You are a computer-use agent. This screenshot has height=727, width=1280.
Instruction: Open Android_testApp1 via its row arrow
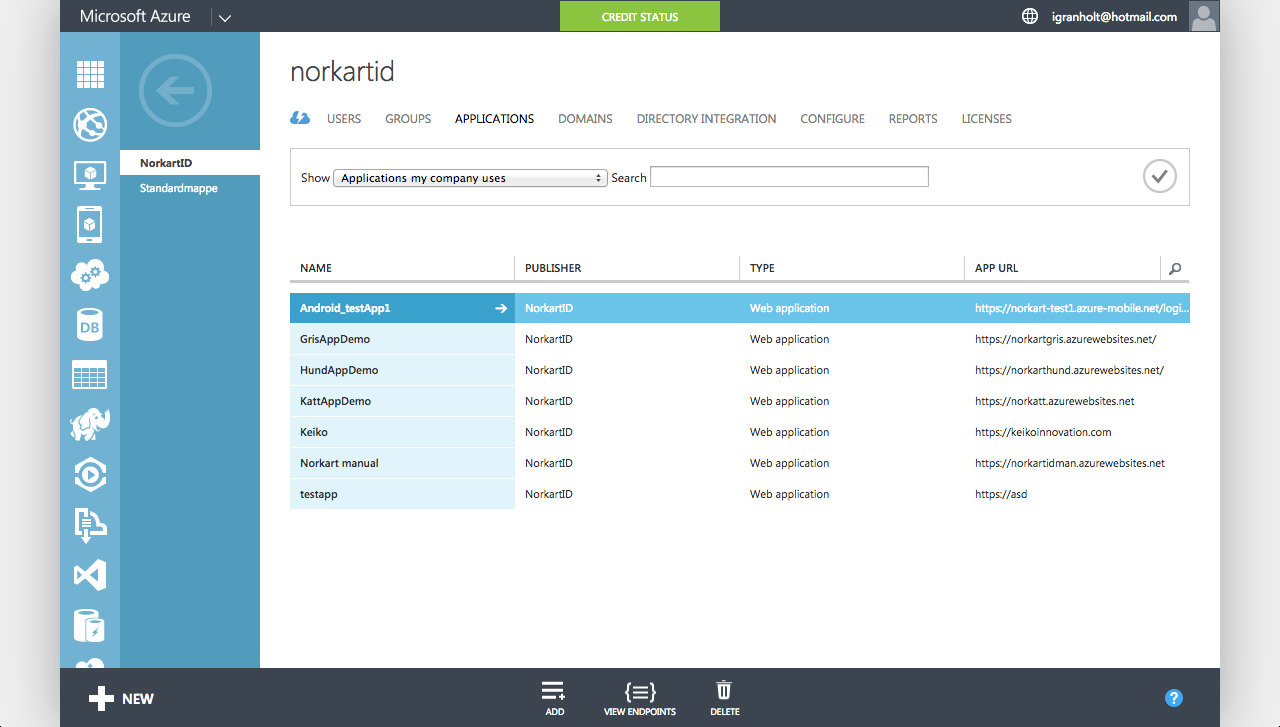tap(501, 308)
